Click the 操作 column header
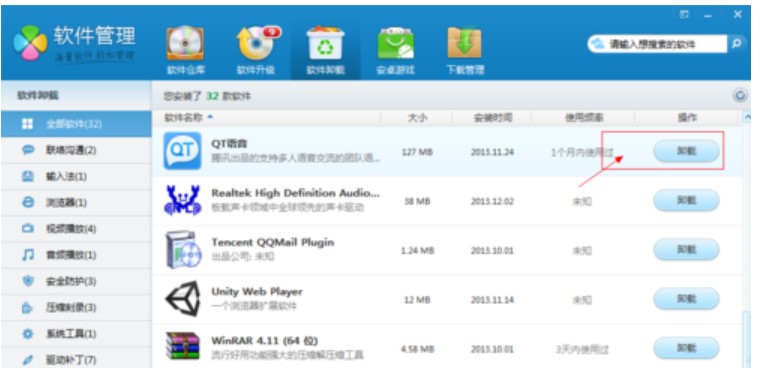The width and height of the screenshot is (760, 368). (687, 117)
